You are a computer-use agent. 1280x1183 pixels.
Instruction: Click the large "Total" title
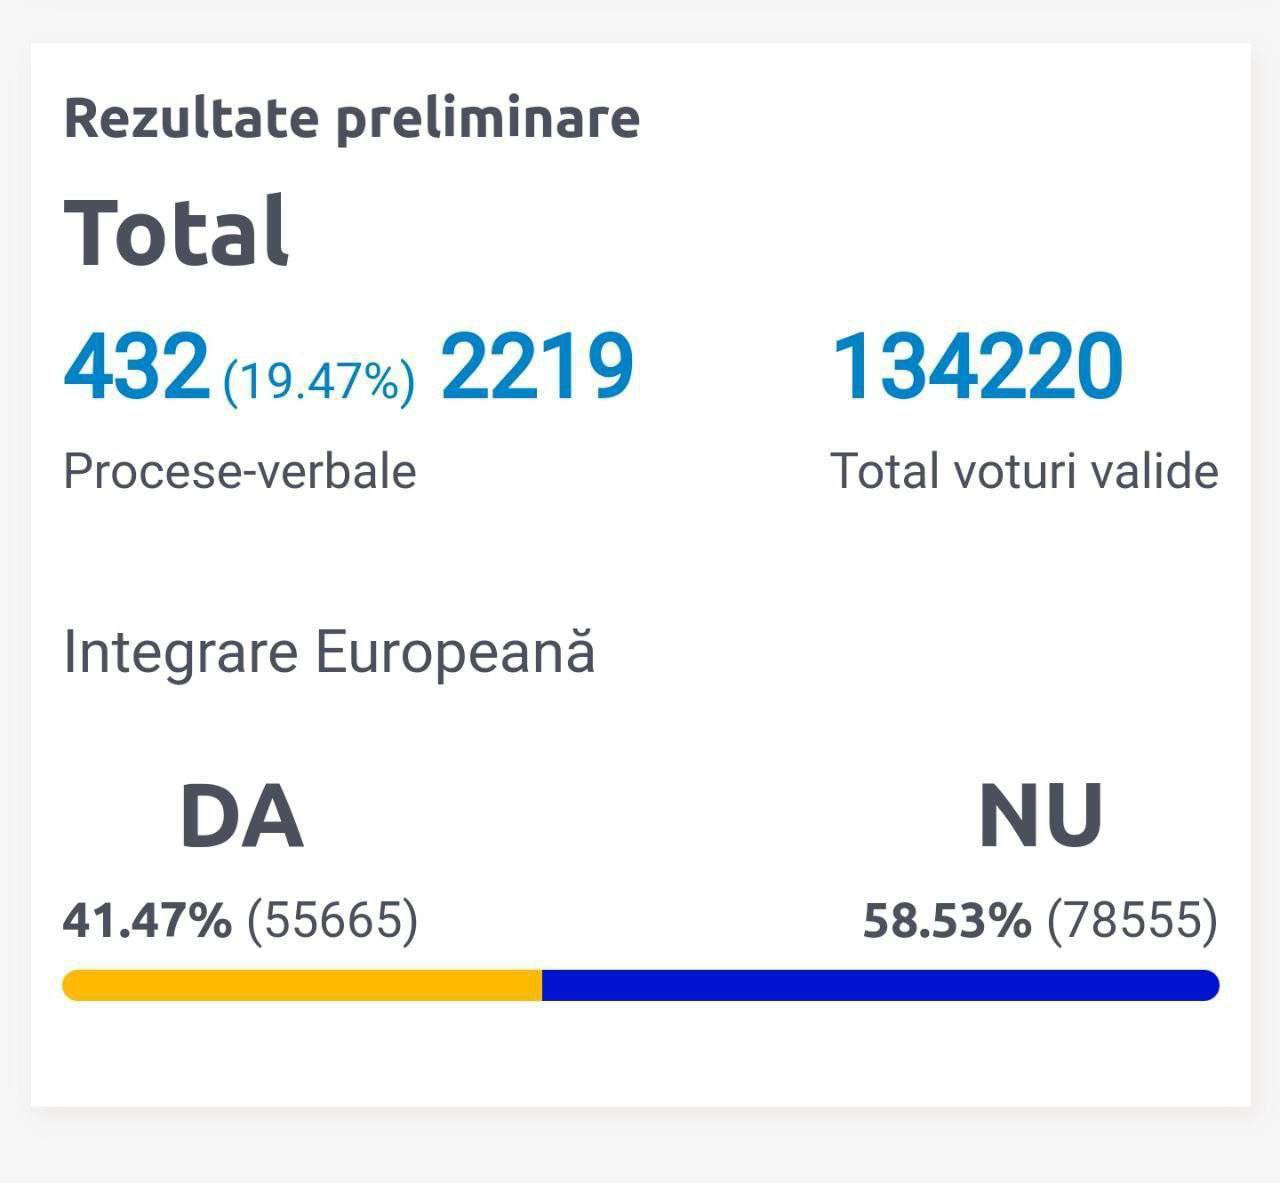pyautogui.click(x=177, y=232)
